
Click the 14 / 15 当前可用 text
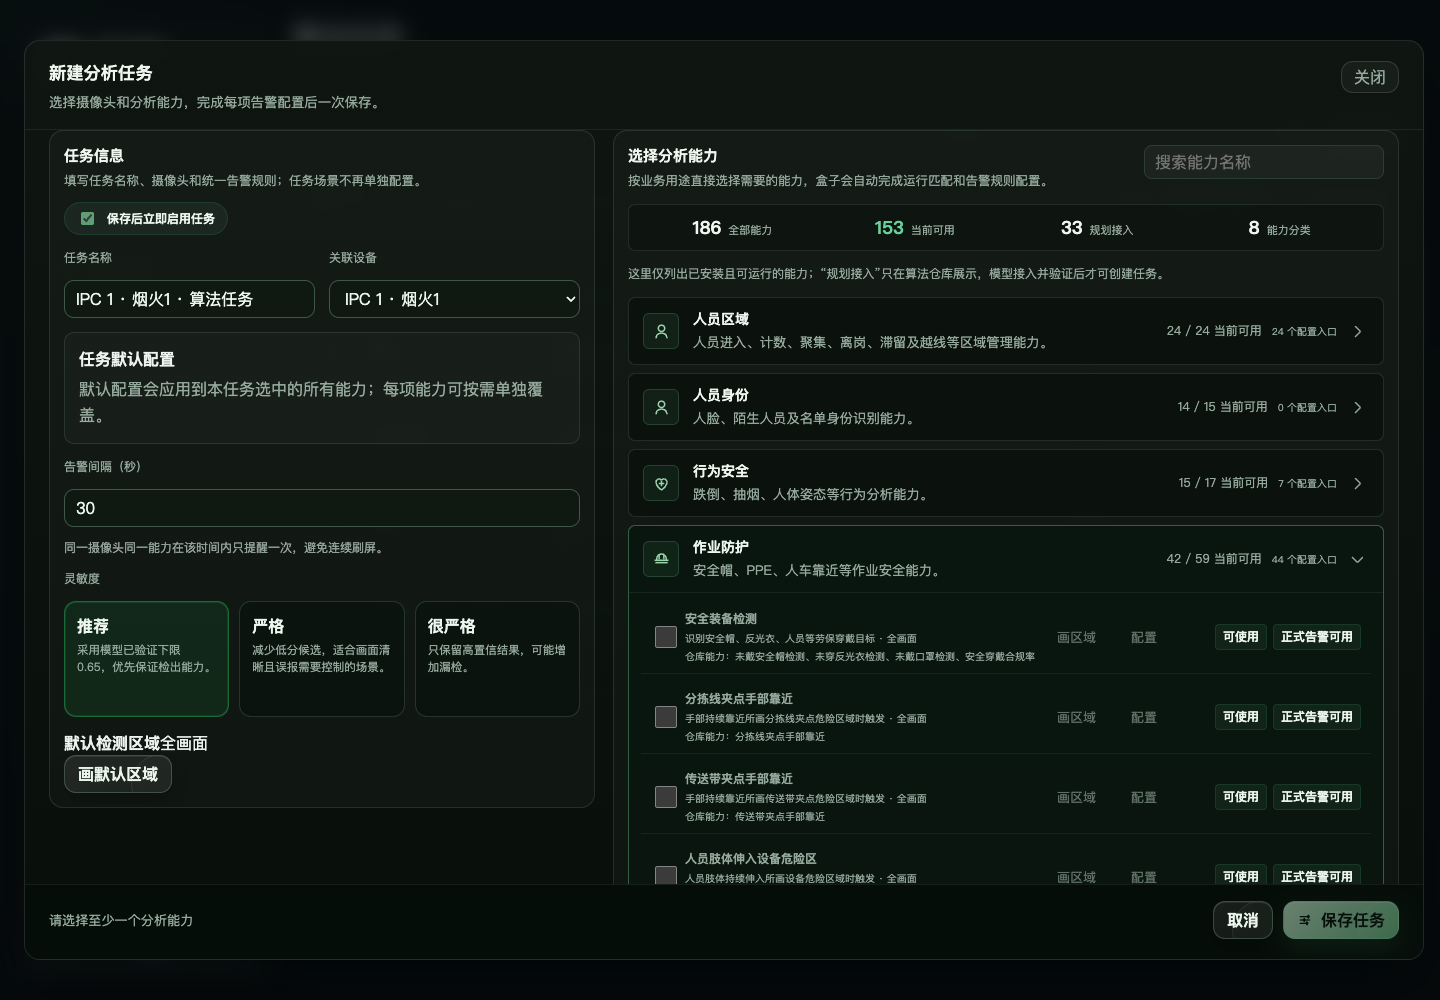point(1222,407)
